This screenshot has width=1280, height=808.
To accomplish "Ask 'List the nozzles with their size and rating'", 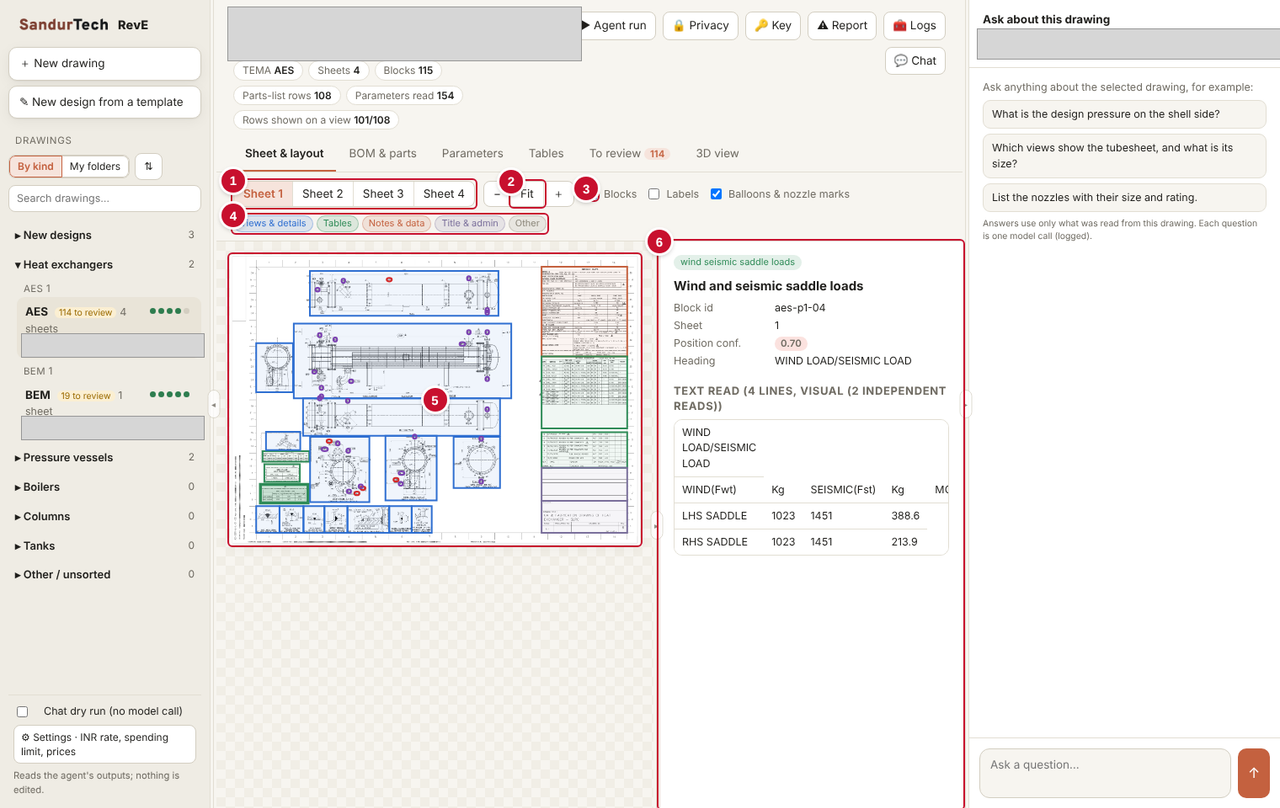I will point(1125,197).
